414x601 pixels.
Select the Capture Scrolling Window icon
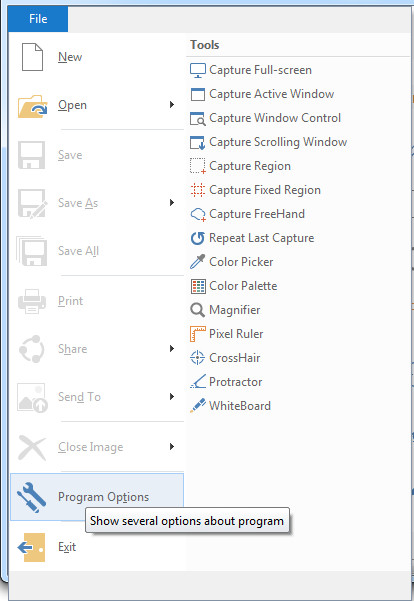tap(198, 142)
